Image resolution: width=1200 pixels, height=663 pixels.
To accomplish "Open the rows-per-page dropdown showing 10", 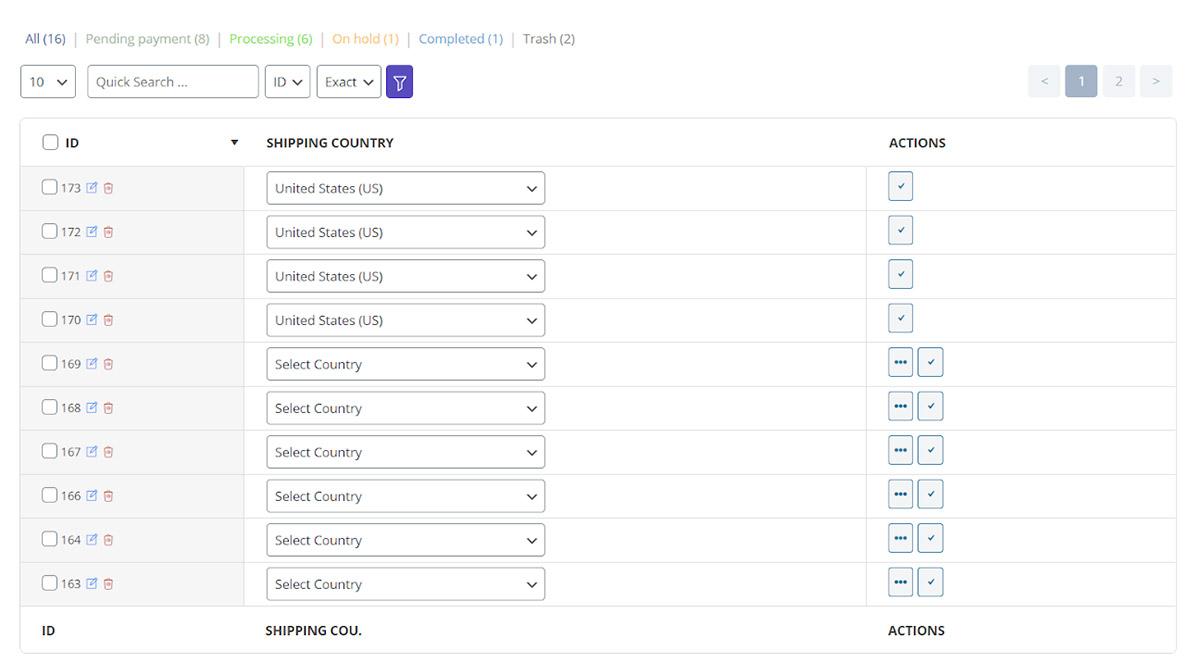I will pyautogui.click(x=48, y=82).
